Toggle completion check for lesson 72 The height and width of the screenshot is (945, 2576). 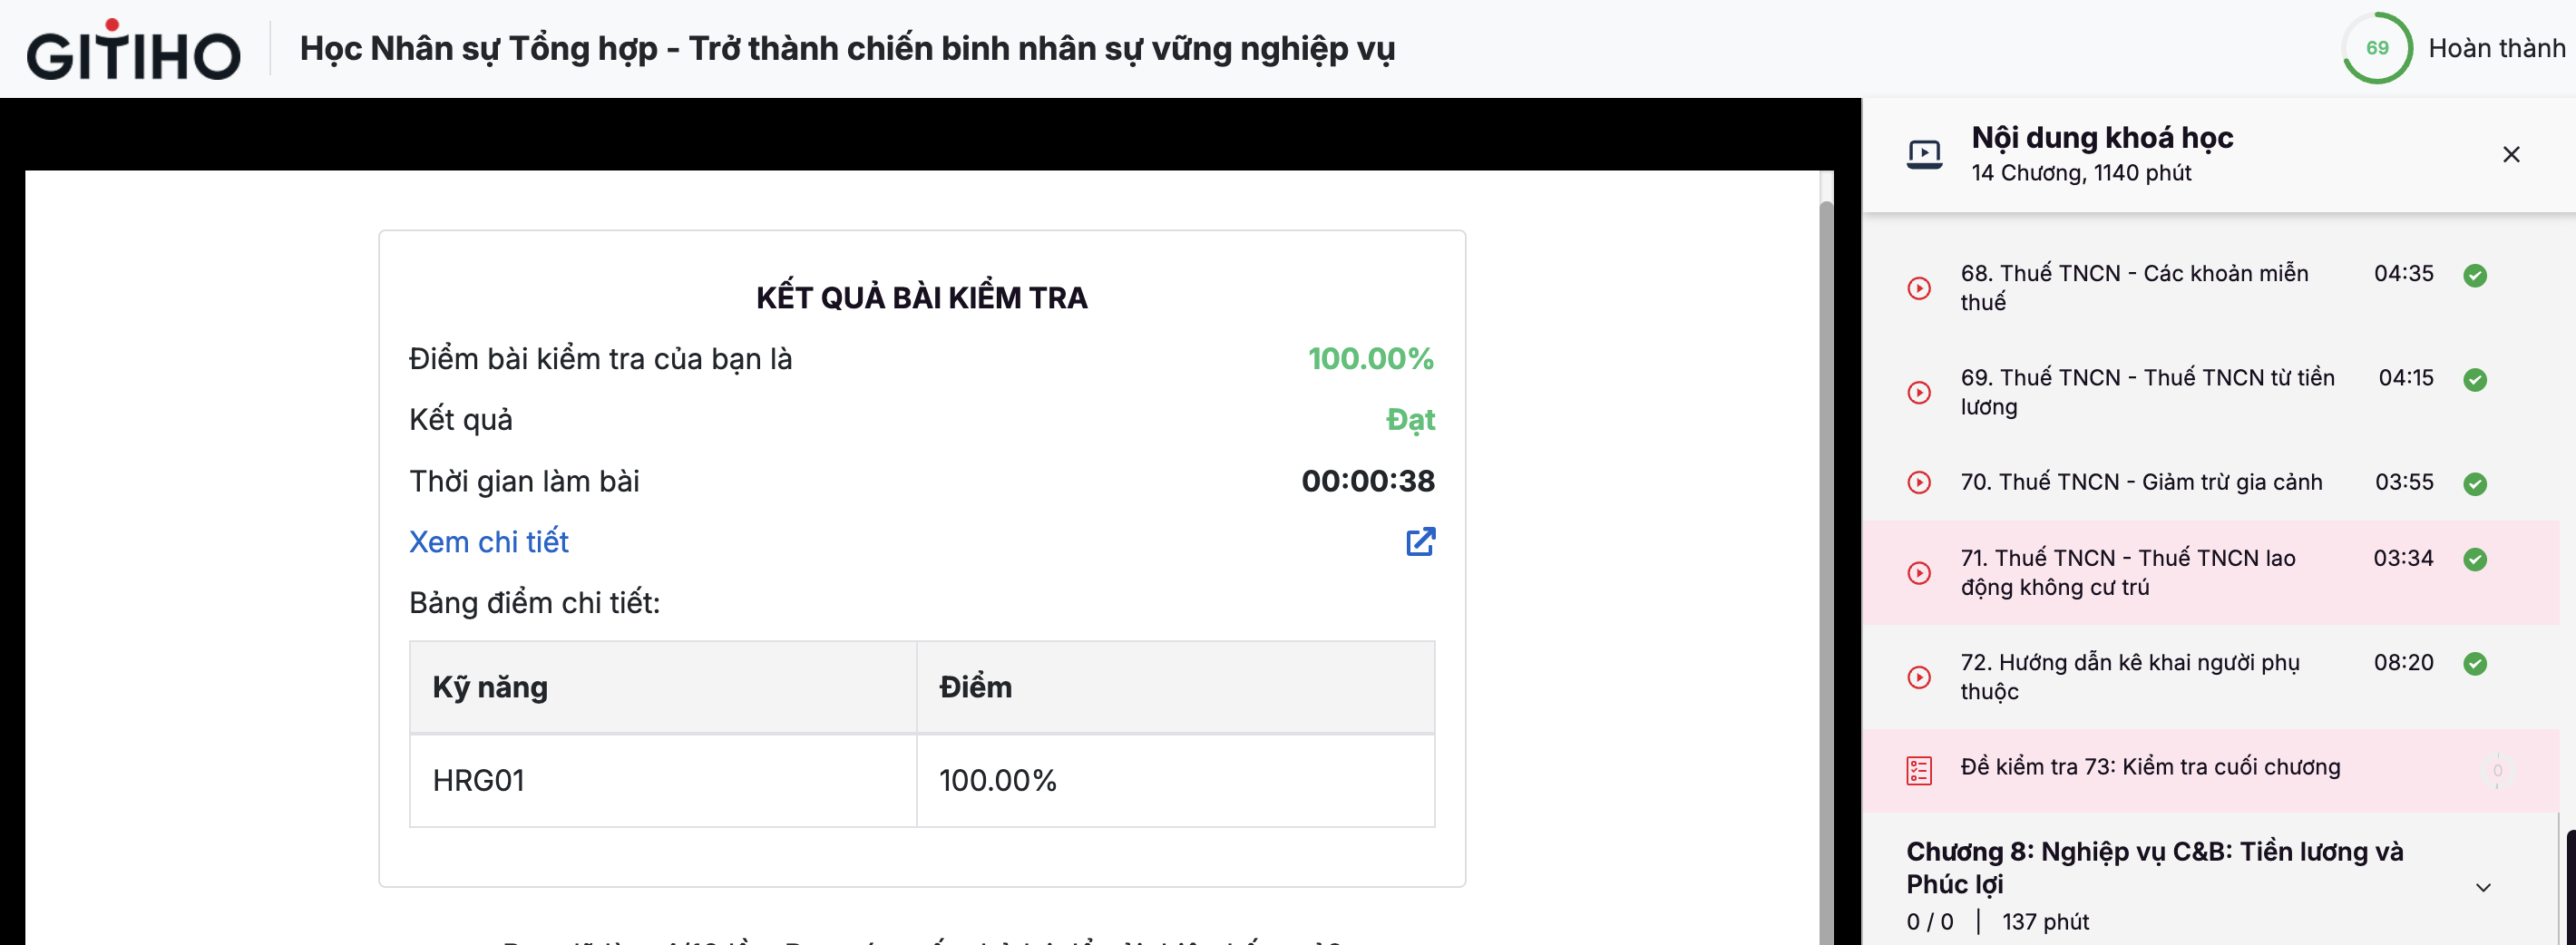[x=2475, y=664]
